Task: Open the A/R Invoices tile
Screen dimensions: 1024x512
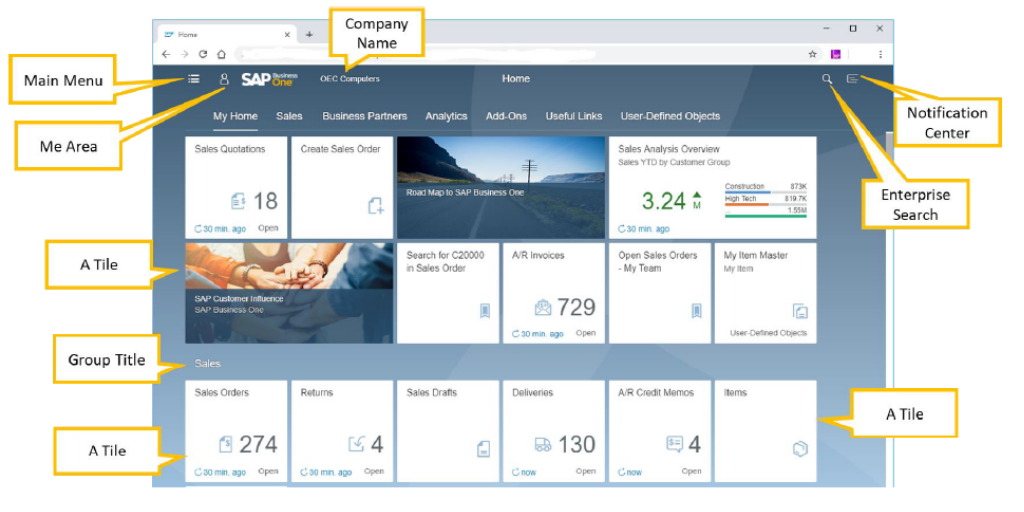Action: tap(553, 293)
